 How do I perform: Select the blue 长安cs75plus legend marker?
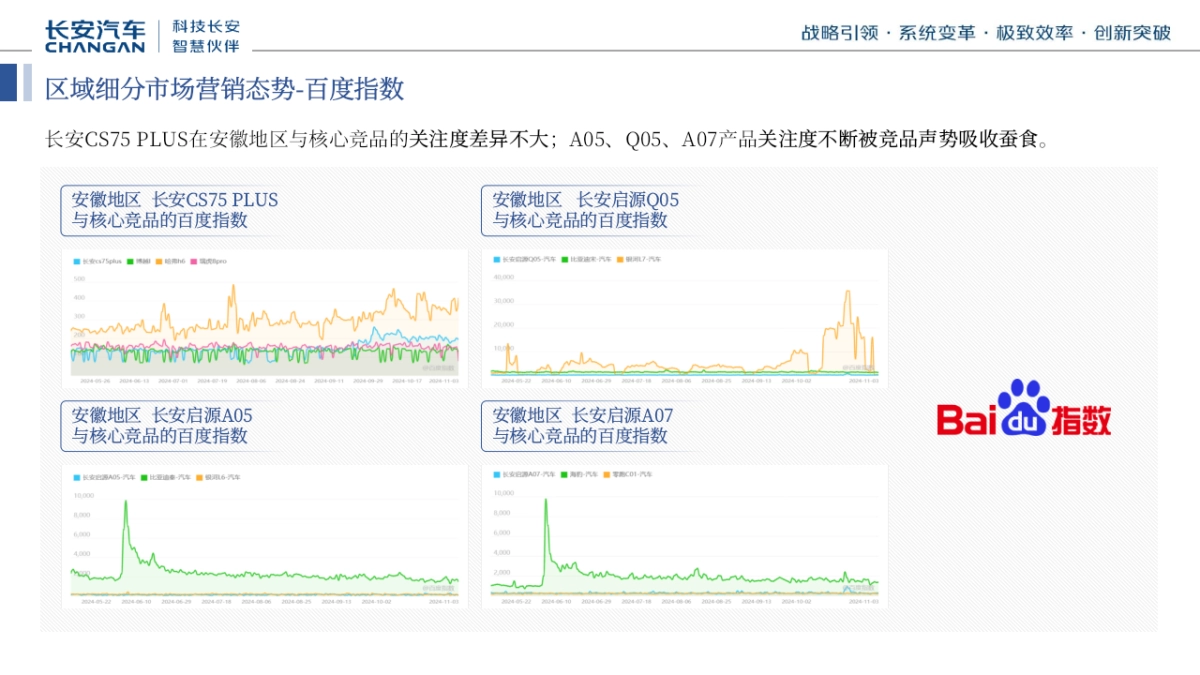[x=76, y=261]
